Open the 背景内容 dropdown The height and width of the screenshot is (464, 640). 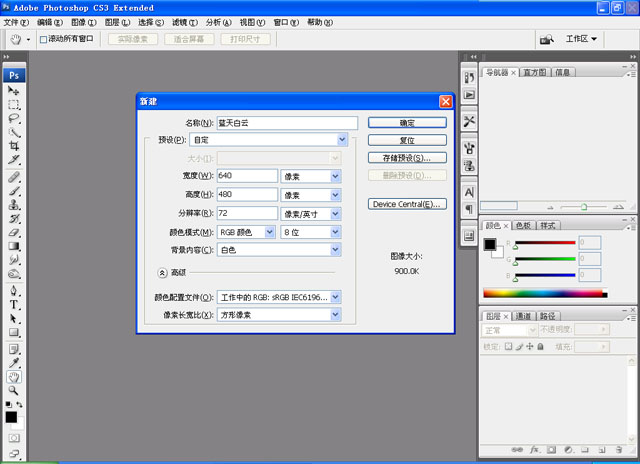(x=336, y=250)
